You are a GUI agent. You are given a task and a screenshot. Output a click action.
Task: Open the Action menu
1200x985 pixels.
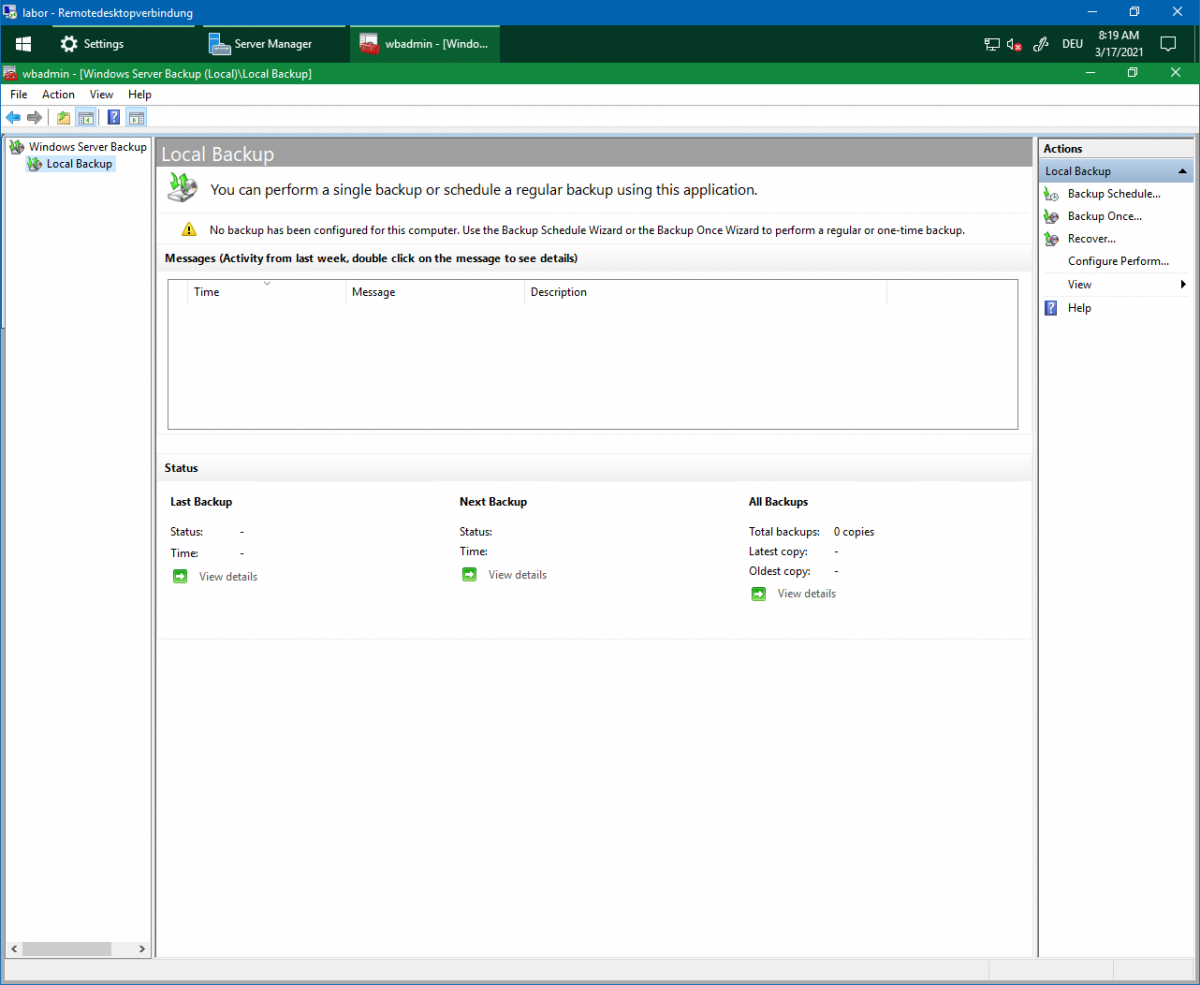58,94
